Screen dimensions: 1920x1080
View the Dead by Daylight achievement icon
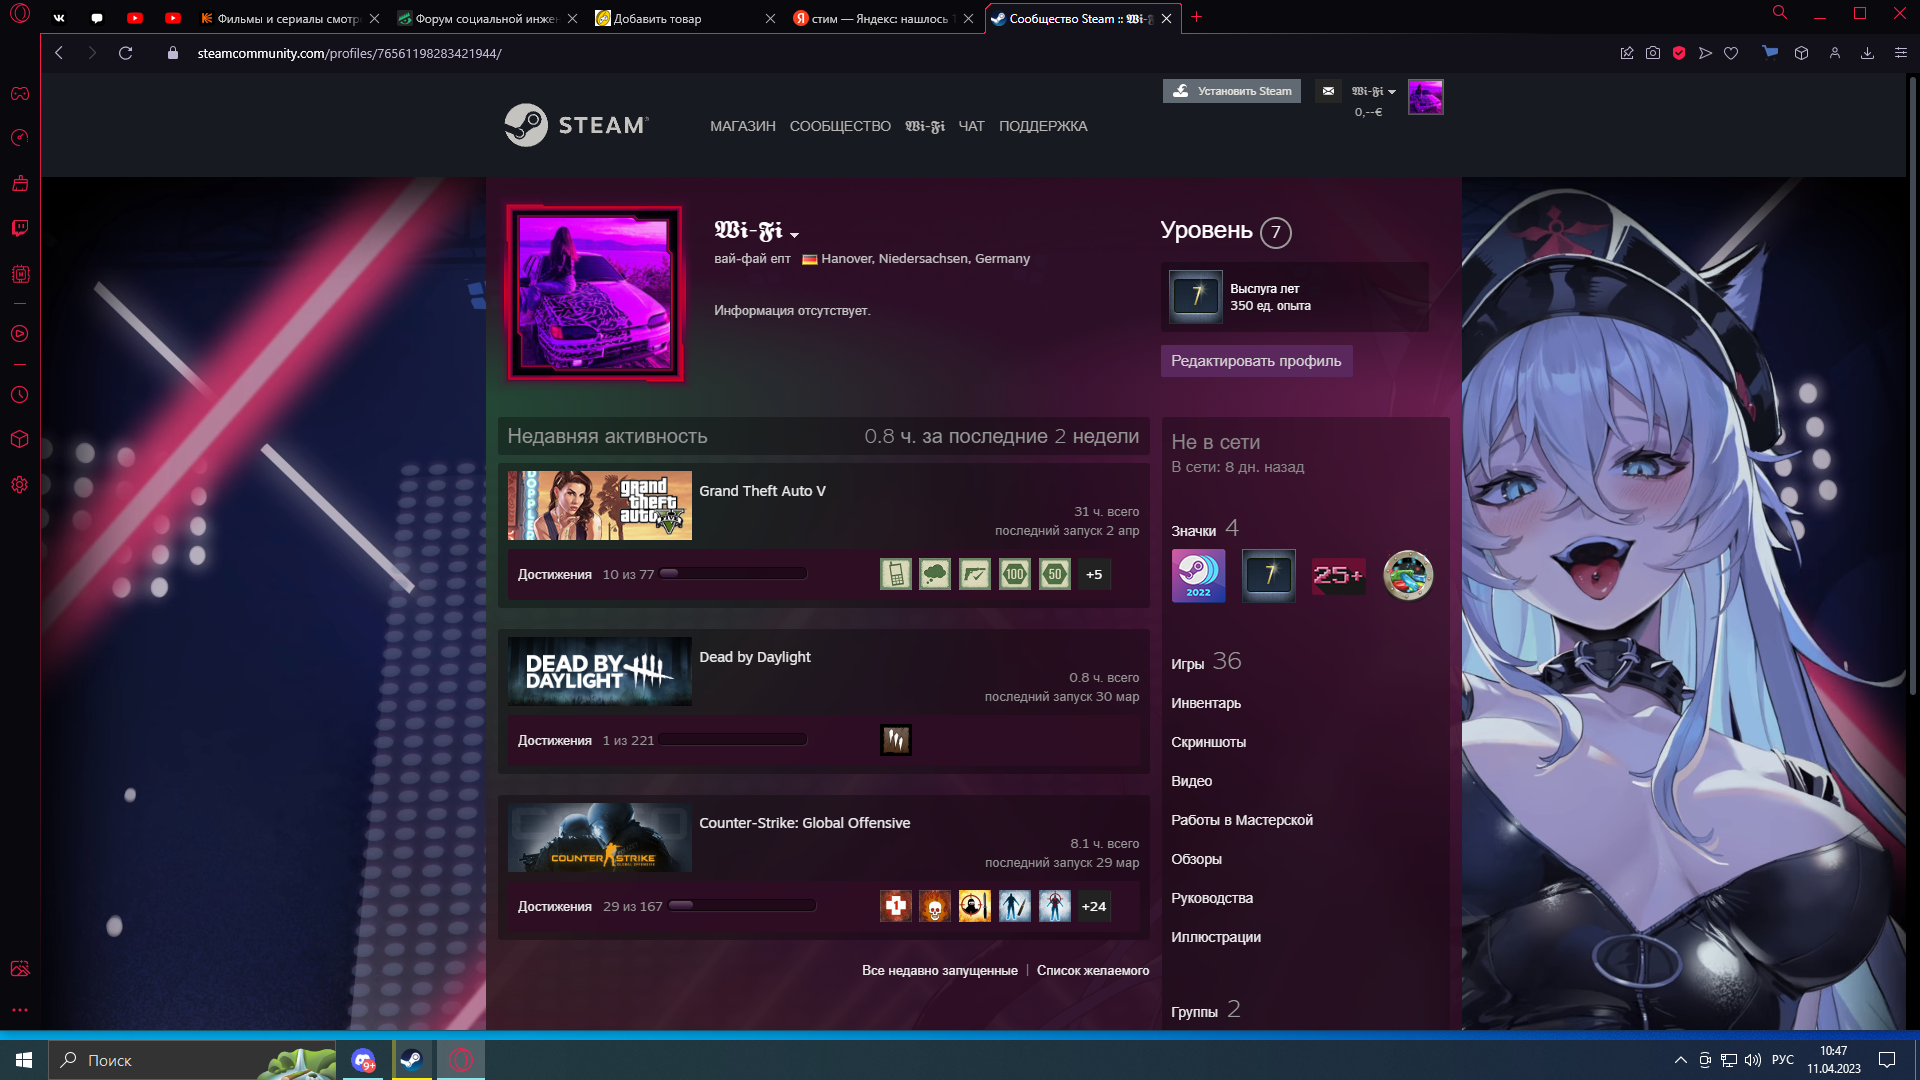[895, 740]
